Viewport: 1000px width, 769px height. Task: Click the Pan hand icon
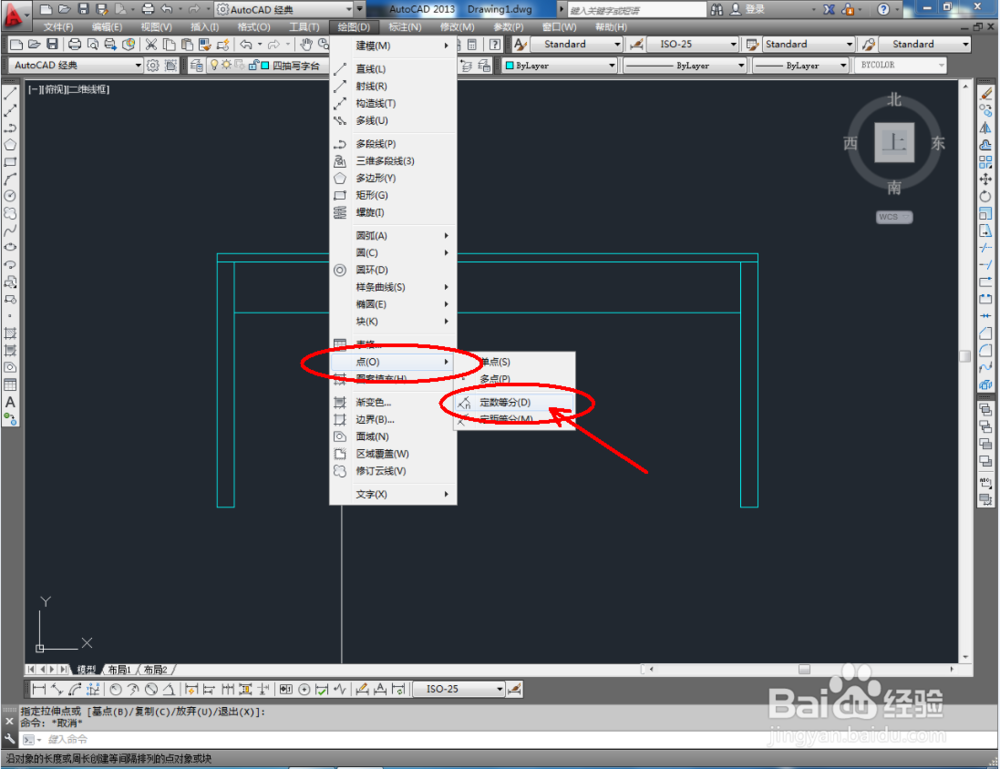[307, 44]
